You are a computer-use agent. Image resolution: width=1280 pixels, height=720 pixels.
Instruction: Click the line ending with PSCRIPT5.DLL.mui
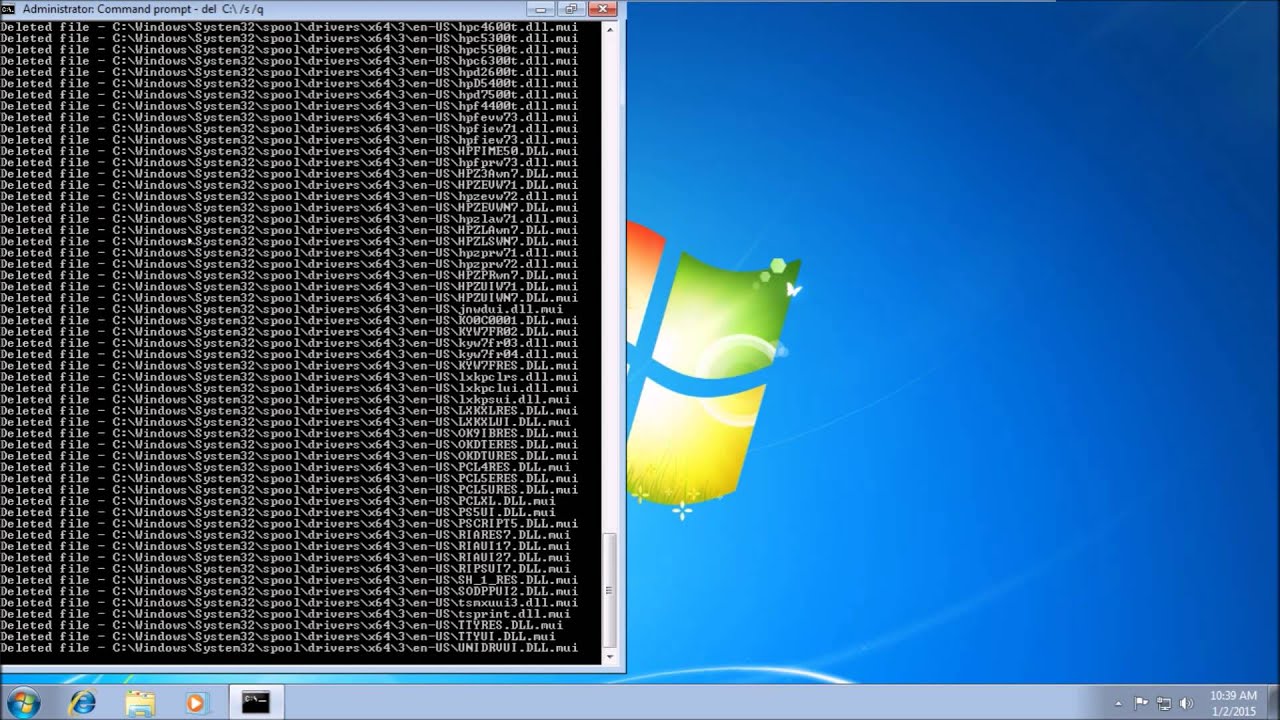click(289, 524)
